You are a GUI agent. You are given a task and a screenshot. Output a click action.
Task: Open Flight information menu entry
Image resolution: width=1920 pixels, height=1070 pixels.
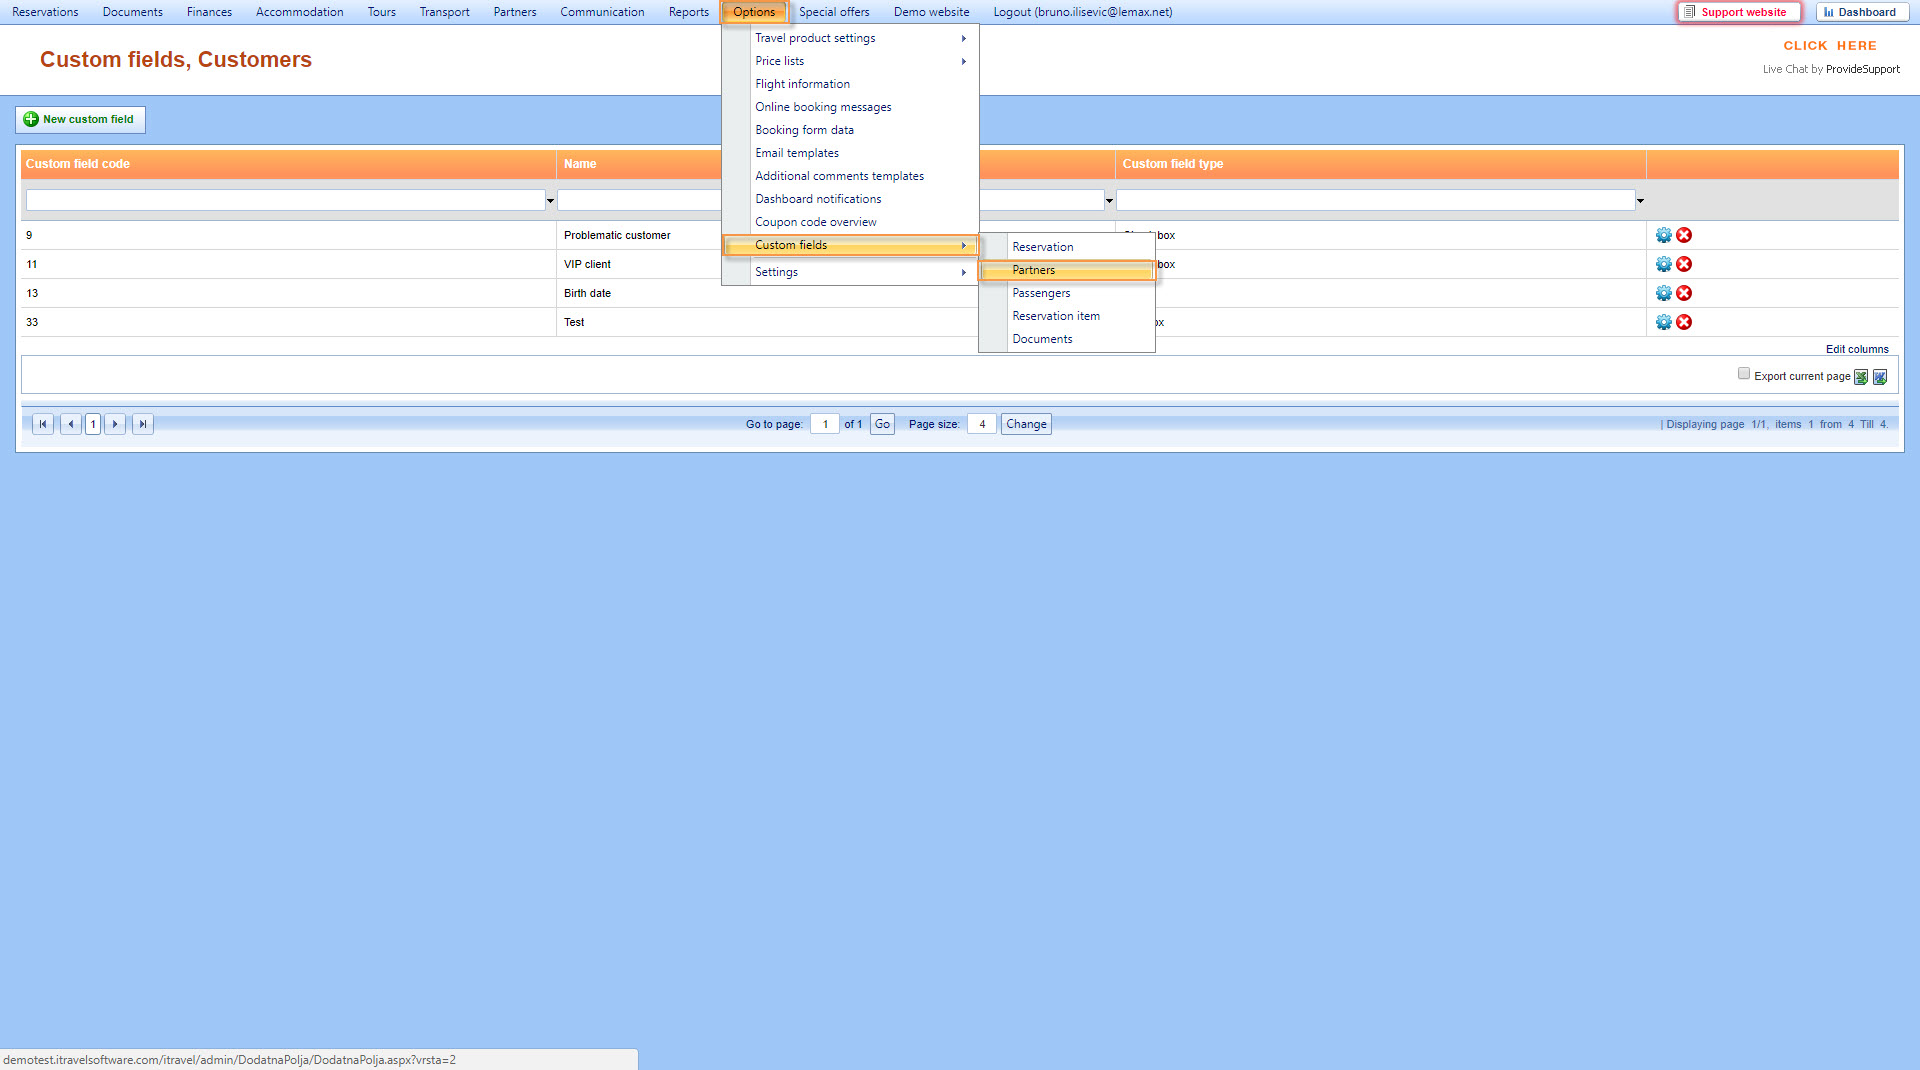pos(850,84)
